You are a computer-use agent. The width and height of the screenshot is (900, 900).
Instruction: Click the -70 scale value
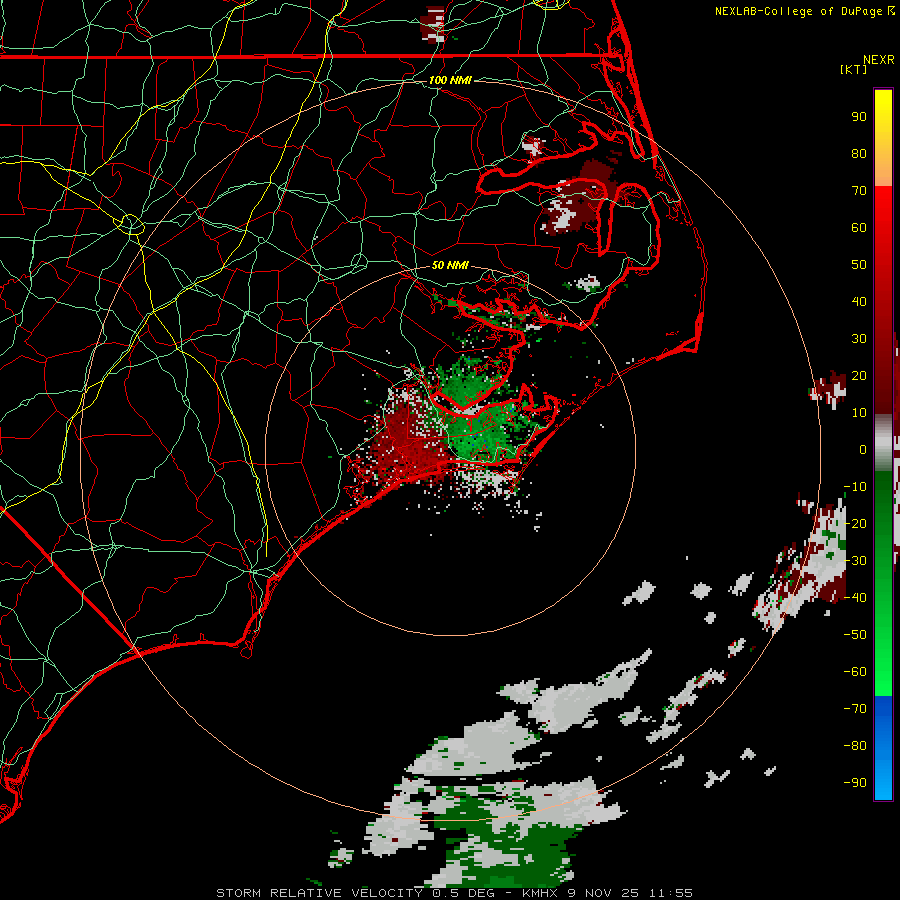(855, 709)
